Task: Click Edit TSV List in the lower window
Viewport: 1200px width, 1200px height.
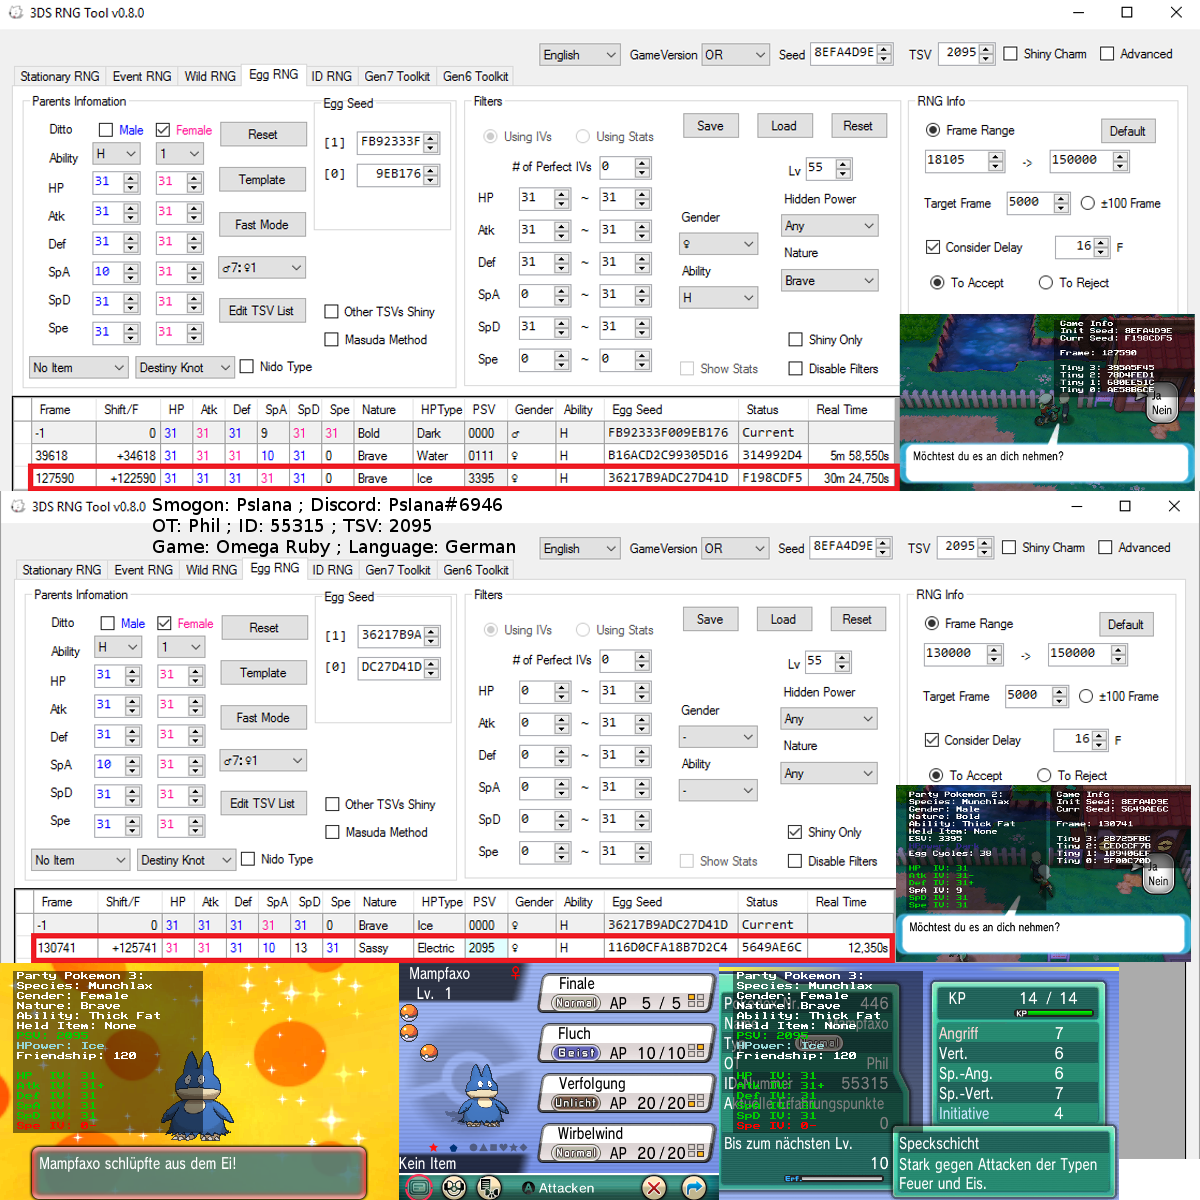Action: [x=262, y=803]
